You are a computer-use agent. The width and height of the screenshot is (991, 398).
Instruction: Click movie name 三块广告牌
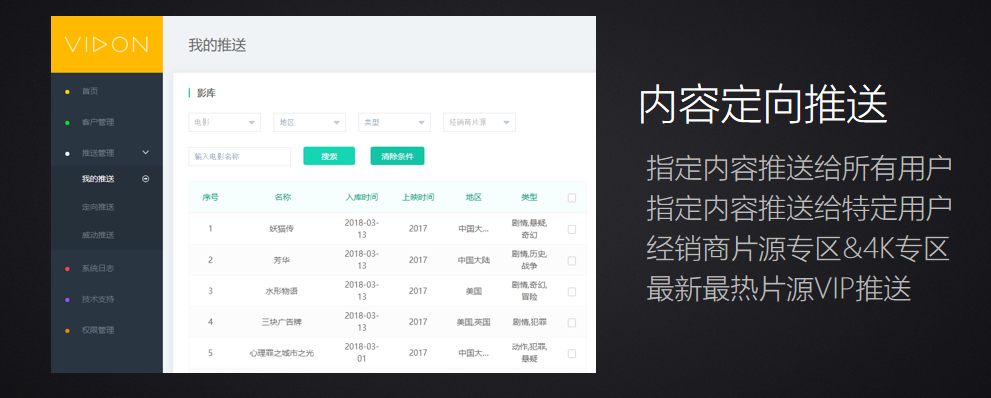(281, 322)
